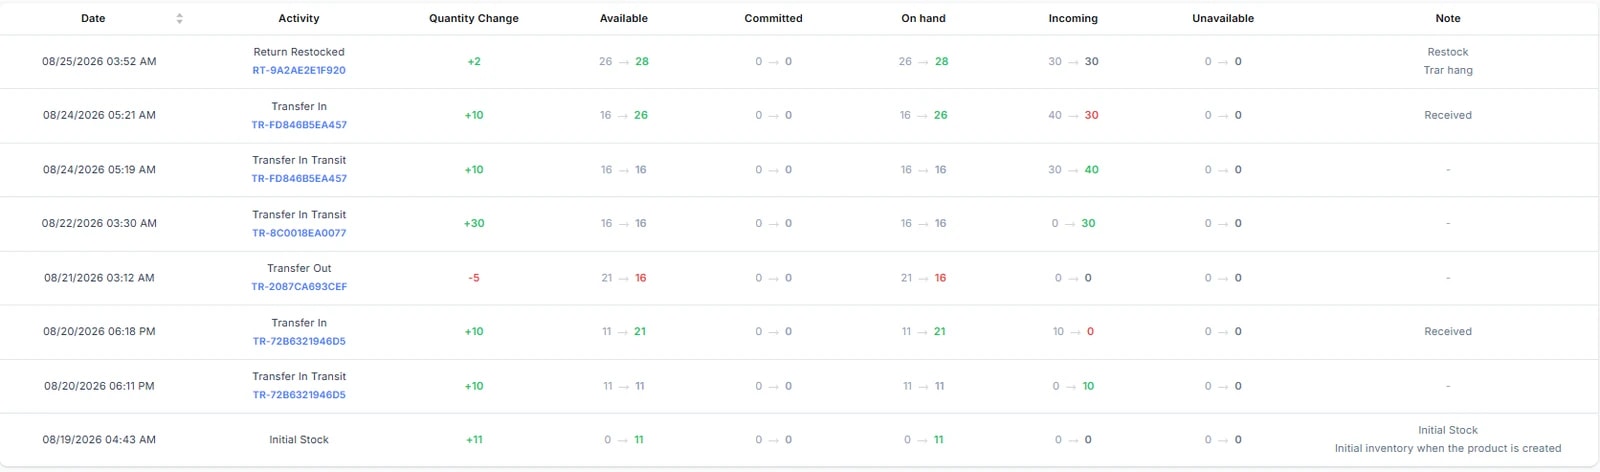Open transfer out link TR-2087CA693CEF

299,287
